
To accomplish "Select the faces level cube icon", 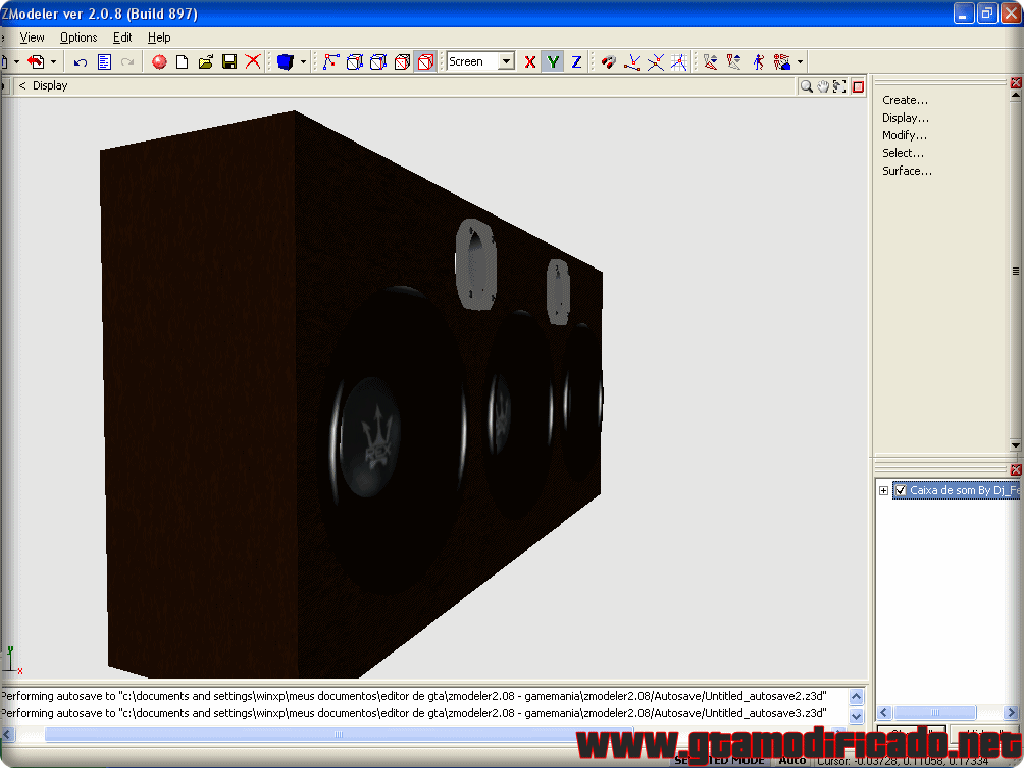I will [378, 62].
